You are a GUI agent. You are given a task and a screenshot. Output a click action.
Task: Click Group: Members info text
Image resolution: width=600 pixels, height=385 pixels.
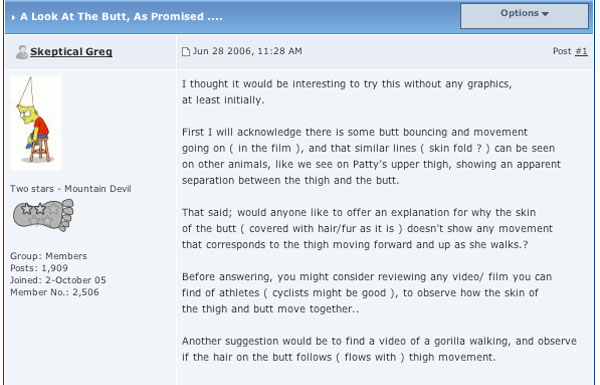(49, 256)
